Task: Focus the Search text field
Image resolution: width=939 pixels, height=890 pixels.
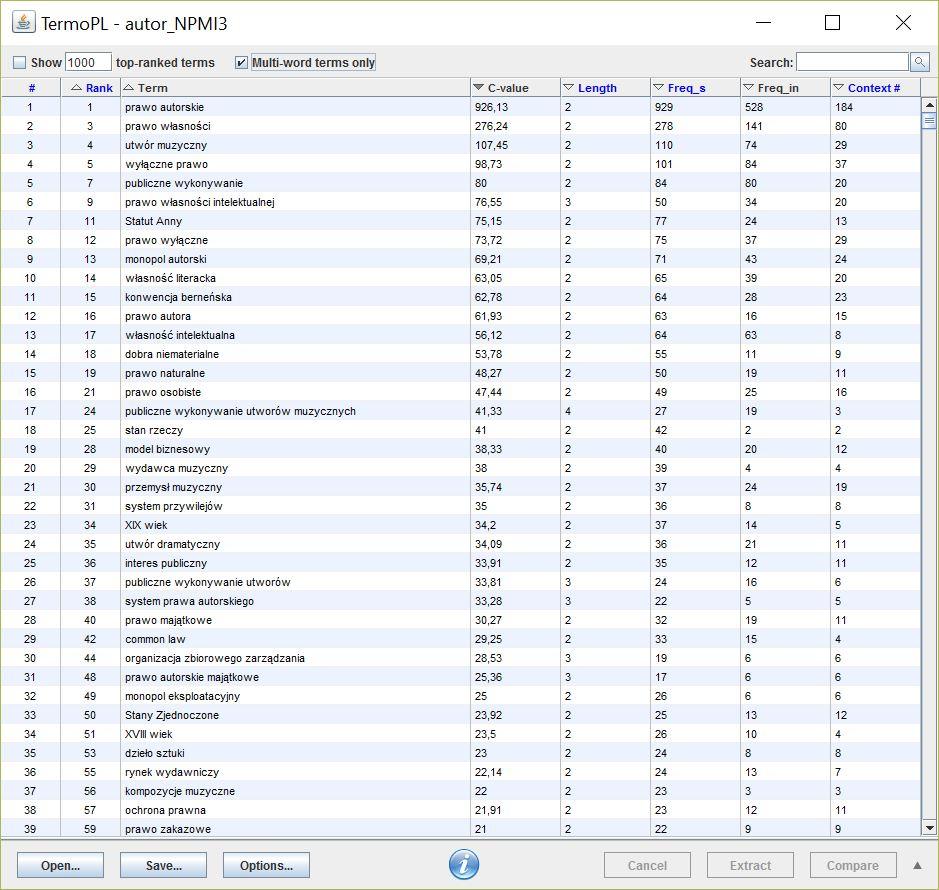Action: 852,62
